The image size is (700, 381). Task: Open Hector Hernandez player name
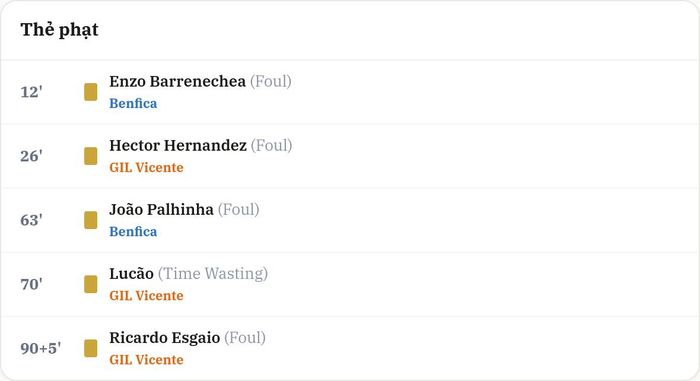(178, 145)
